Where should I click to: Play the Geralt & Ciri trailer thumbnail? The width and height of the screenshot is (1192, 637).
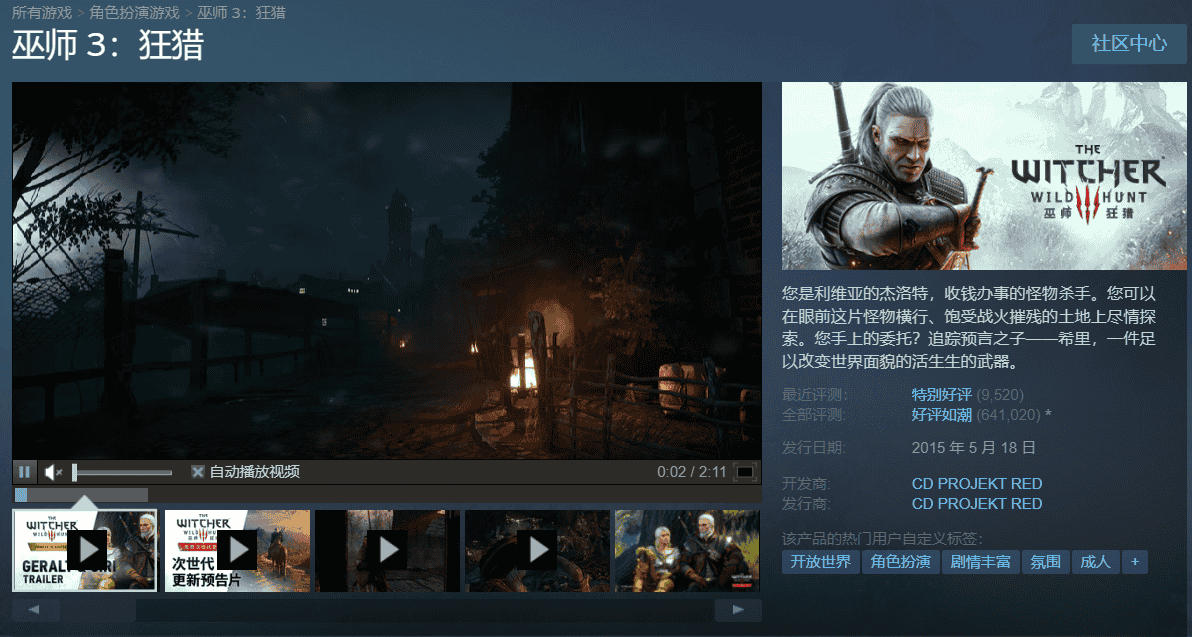point(84,550)
